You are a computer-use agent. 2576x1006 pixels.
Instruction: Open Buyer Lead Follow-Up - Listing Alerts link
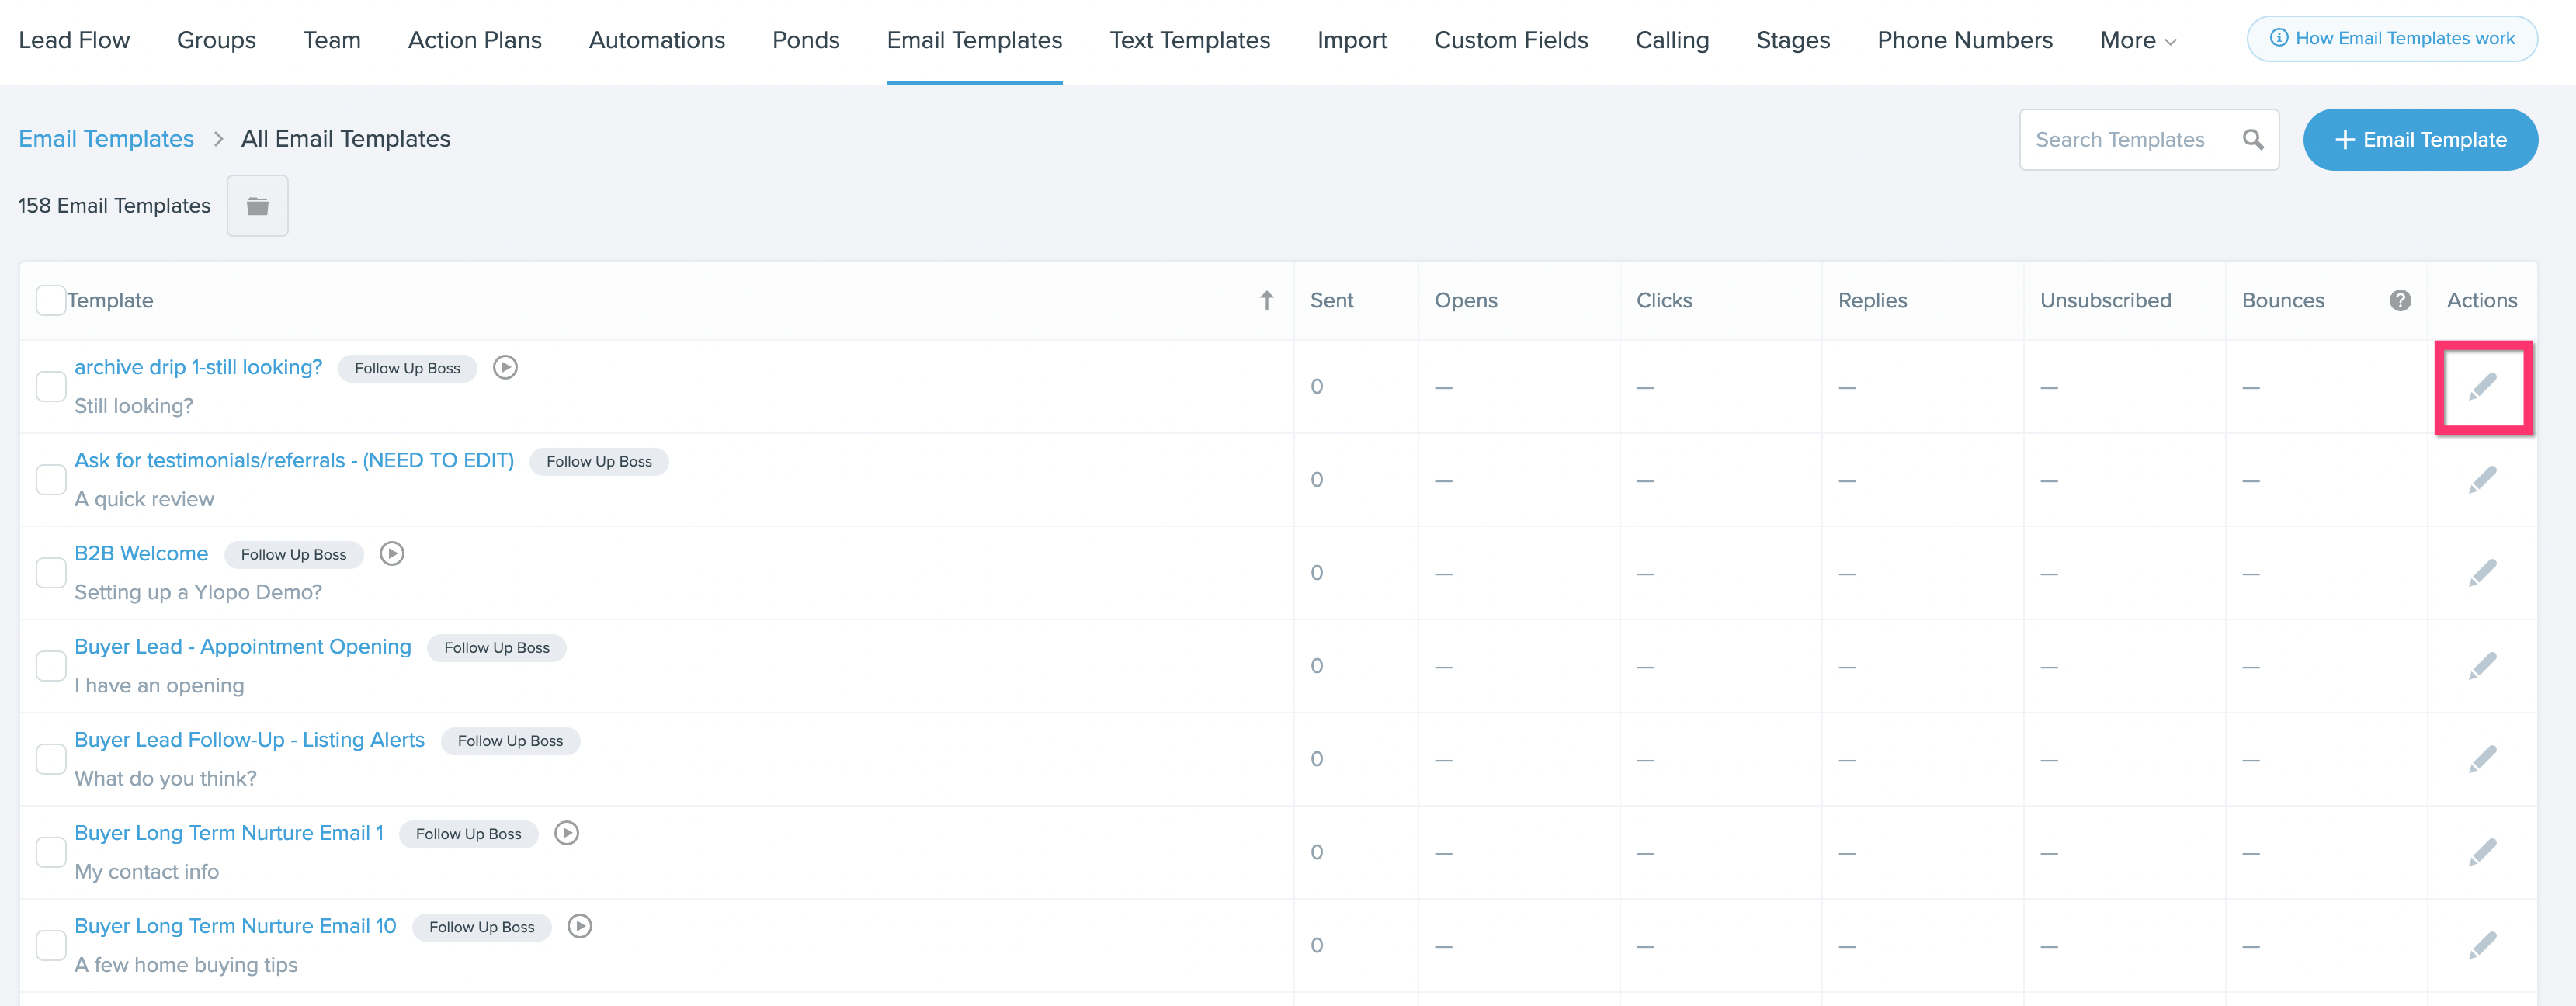[249, 739]
